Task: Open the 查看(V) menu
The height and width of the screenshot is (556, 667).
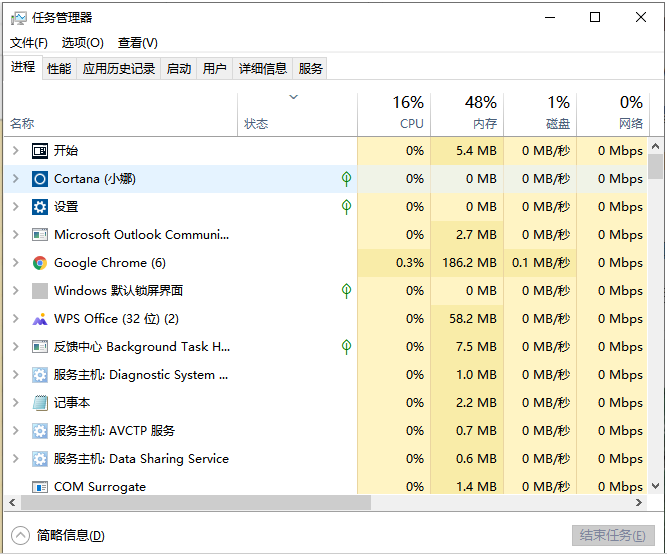Action: point(138,43)
